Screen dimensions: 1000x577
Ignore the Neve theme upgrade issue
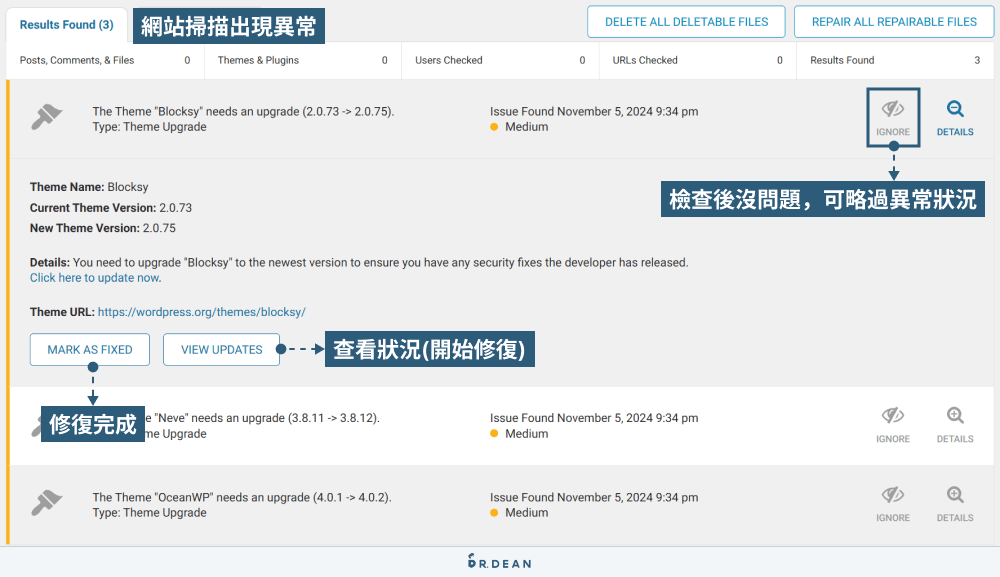point(893,424)
